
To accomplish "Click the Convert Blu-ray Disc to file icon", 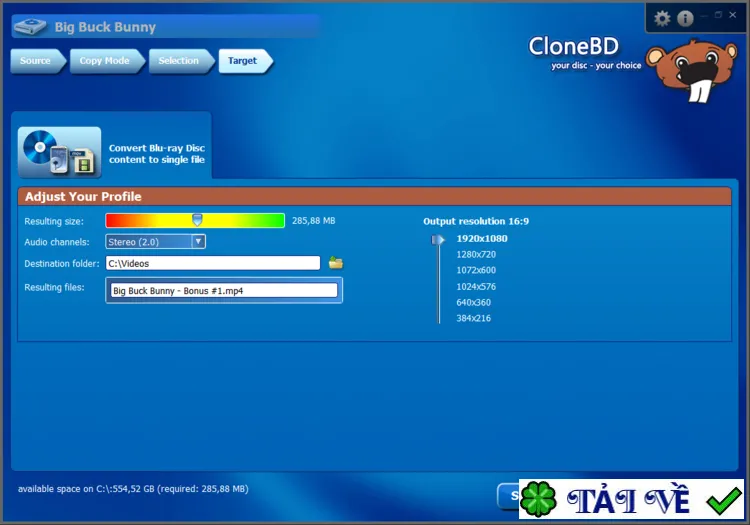I will (60, 152).
